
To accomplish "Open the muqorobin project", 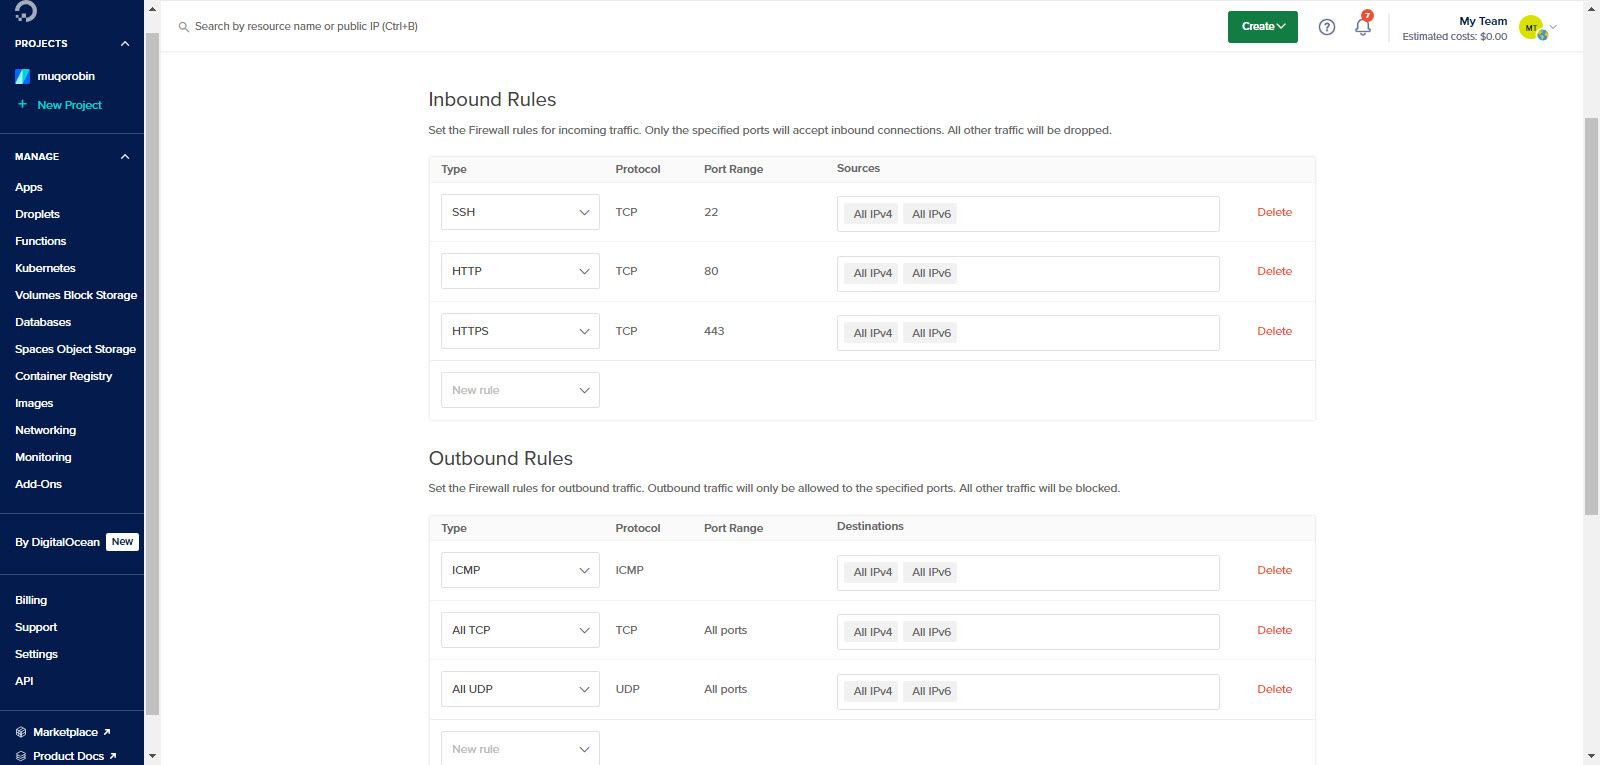I will pyautogui.click(x=66, y=76).
